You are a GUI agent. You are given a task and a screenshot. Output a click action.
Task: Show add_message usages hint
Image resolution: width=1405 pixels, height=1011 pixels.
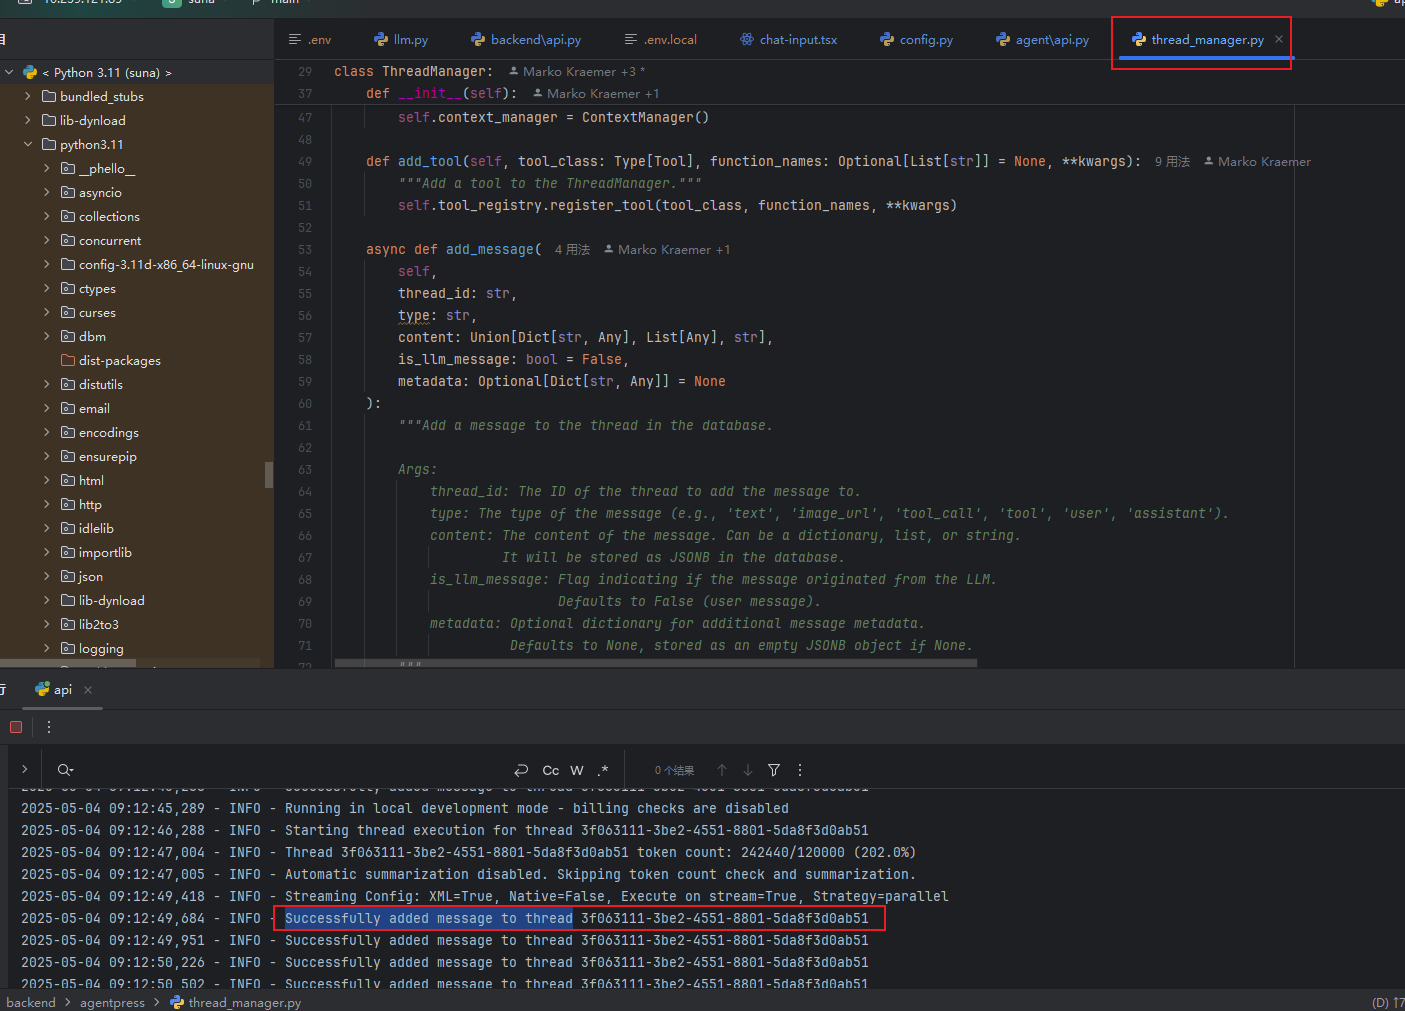tap(572, 249)
